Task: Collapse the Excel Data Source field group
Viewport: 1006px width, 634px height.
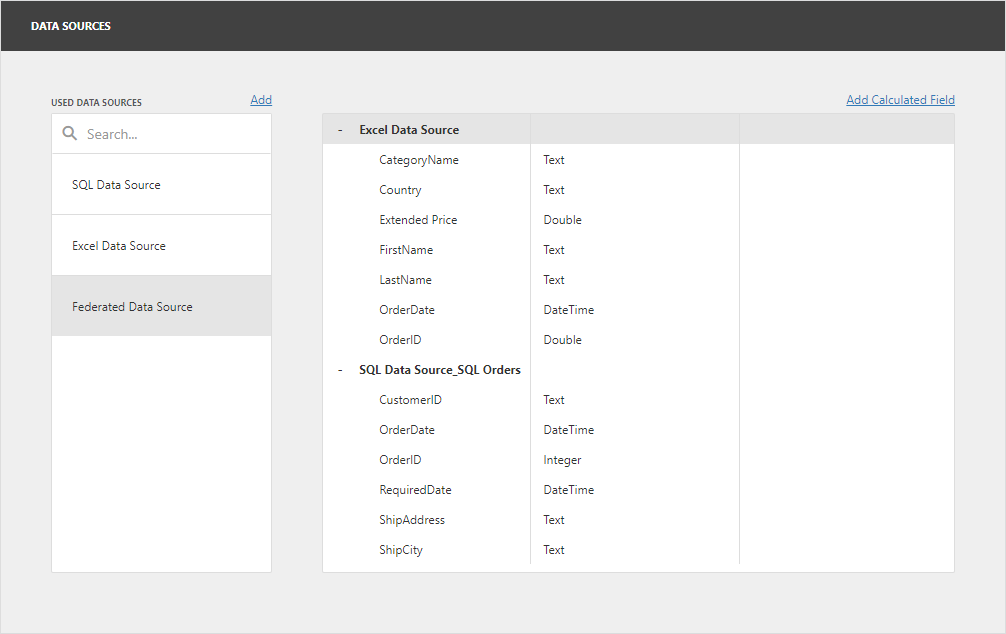Action: [x=339, y=129]
